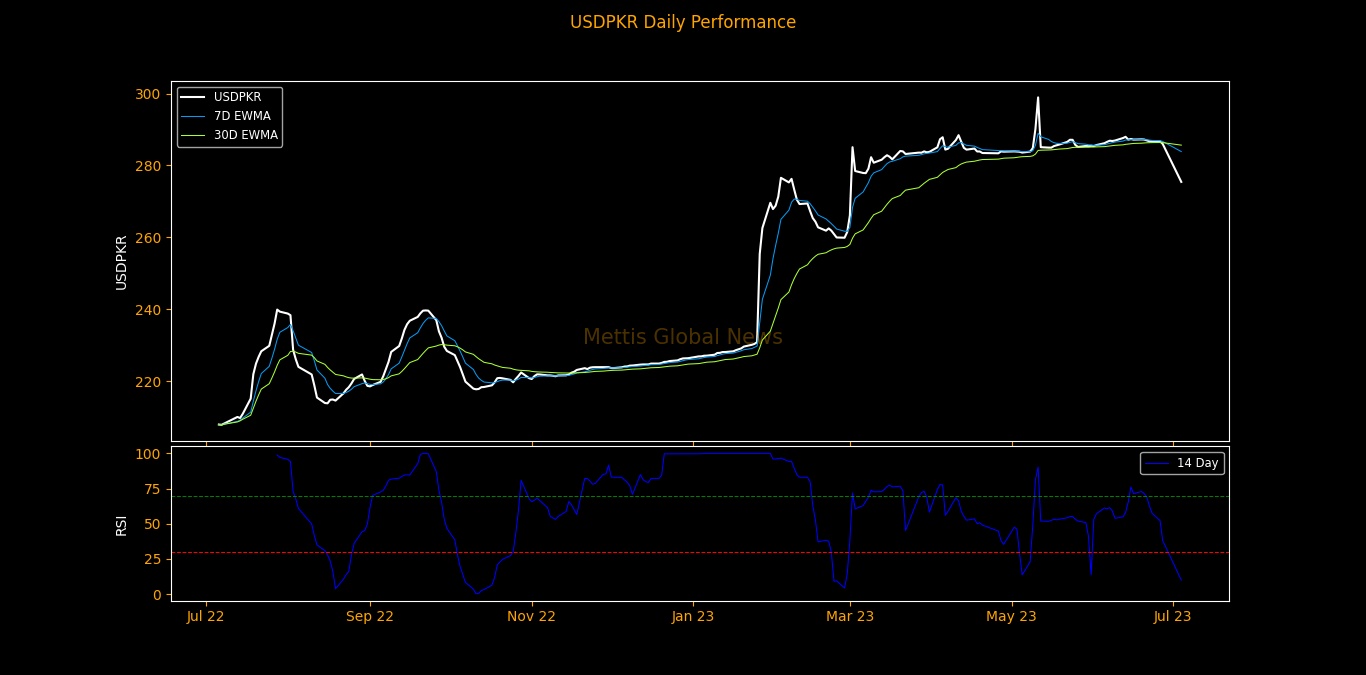Click the vertical USDPKR y-axis title
Viewport: 1366px width, 675px height.
[x=121, y=262]
